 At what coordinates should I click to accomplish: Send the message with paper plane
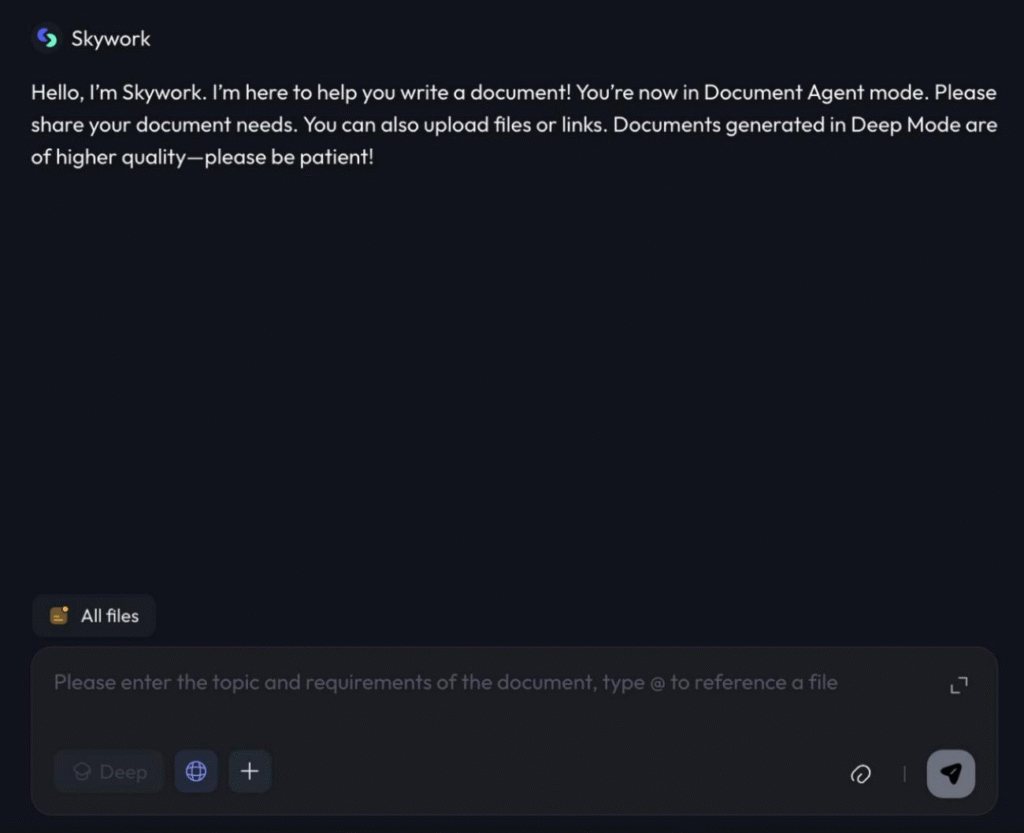[x=950, y=774]
